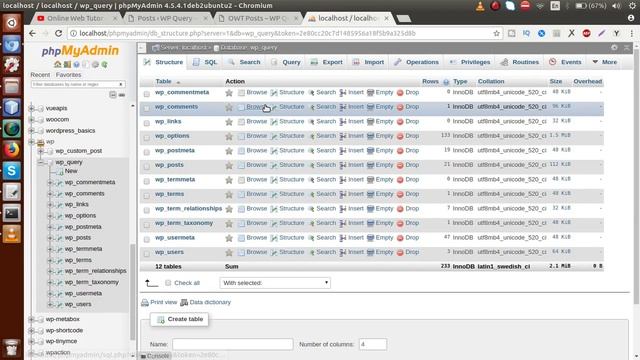Click the database filter input field
The height and width of the screenshot is (360, 640).
(x=78, y=84)
